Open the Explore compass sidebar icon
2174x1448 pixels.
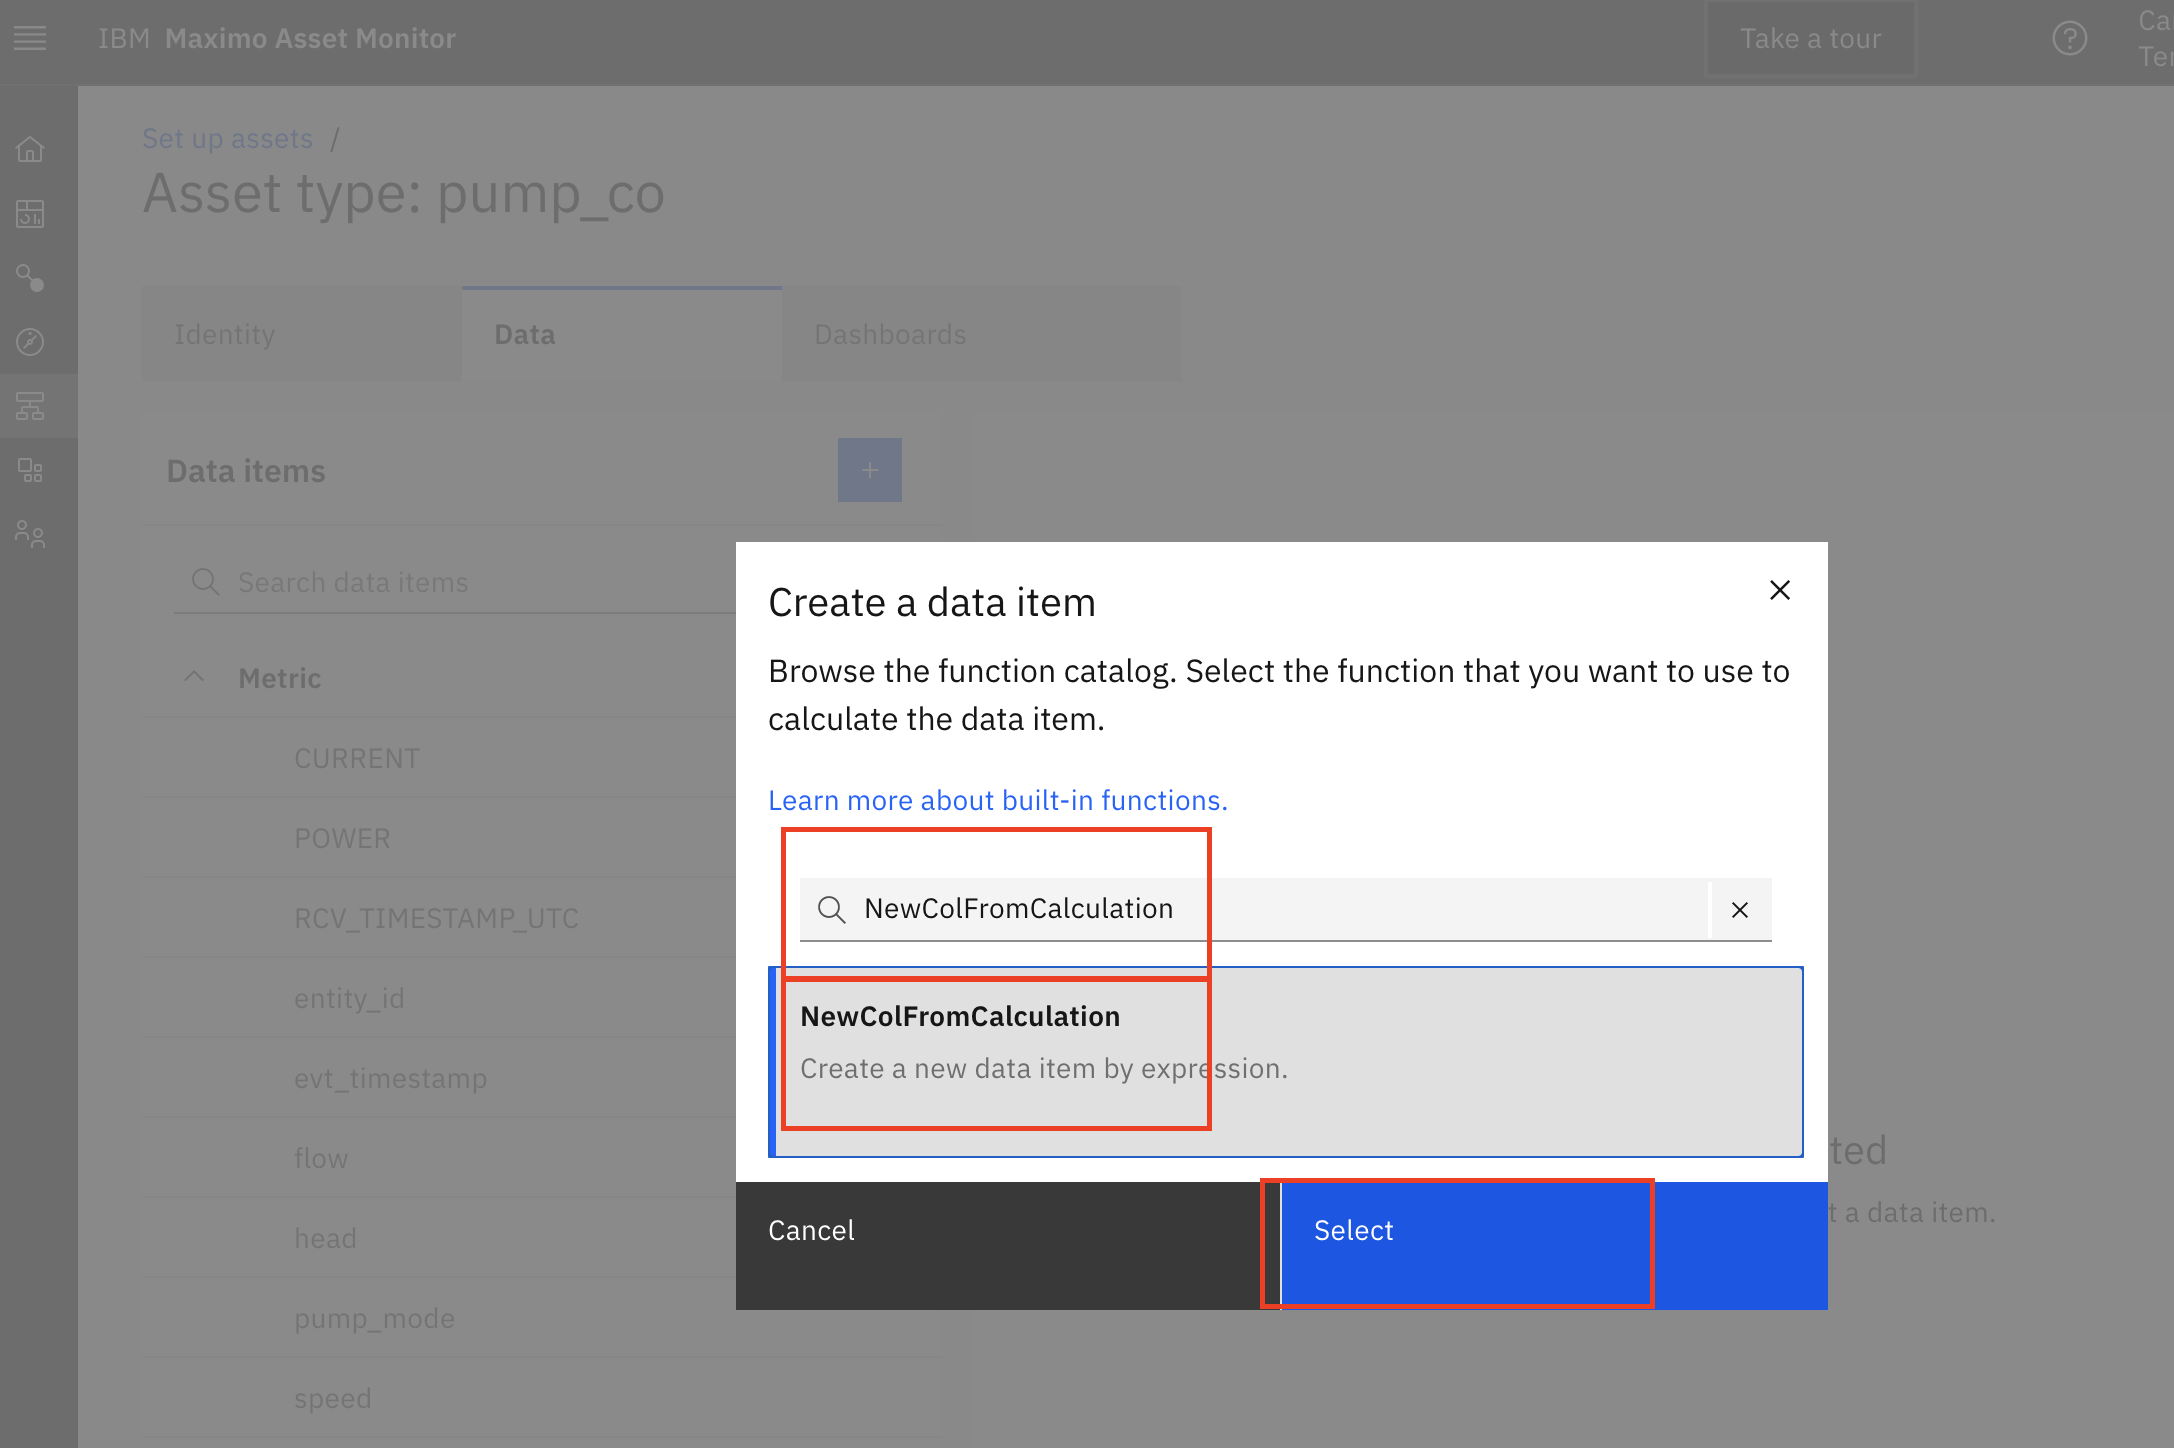pos(30,342)
